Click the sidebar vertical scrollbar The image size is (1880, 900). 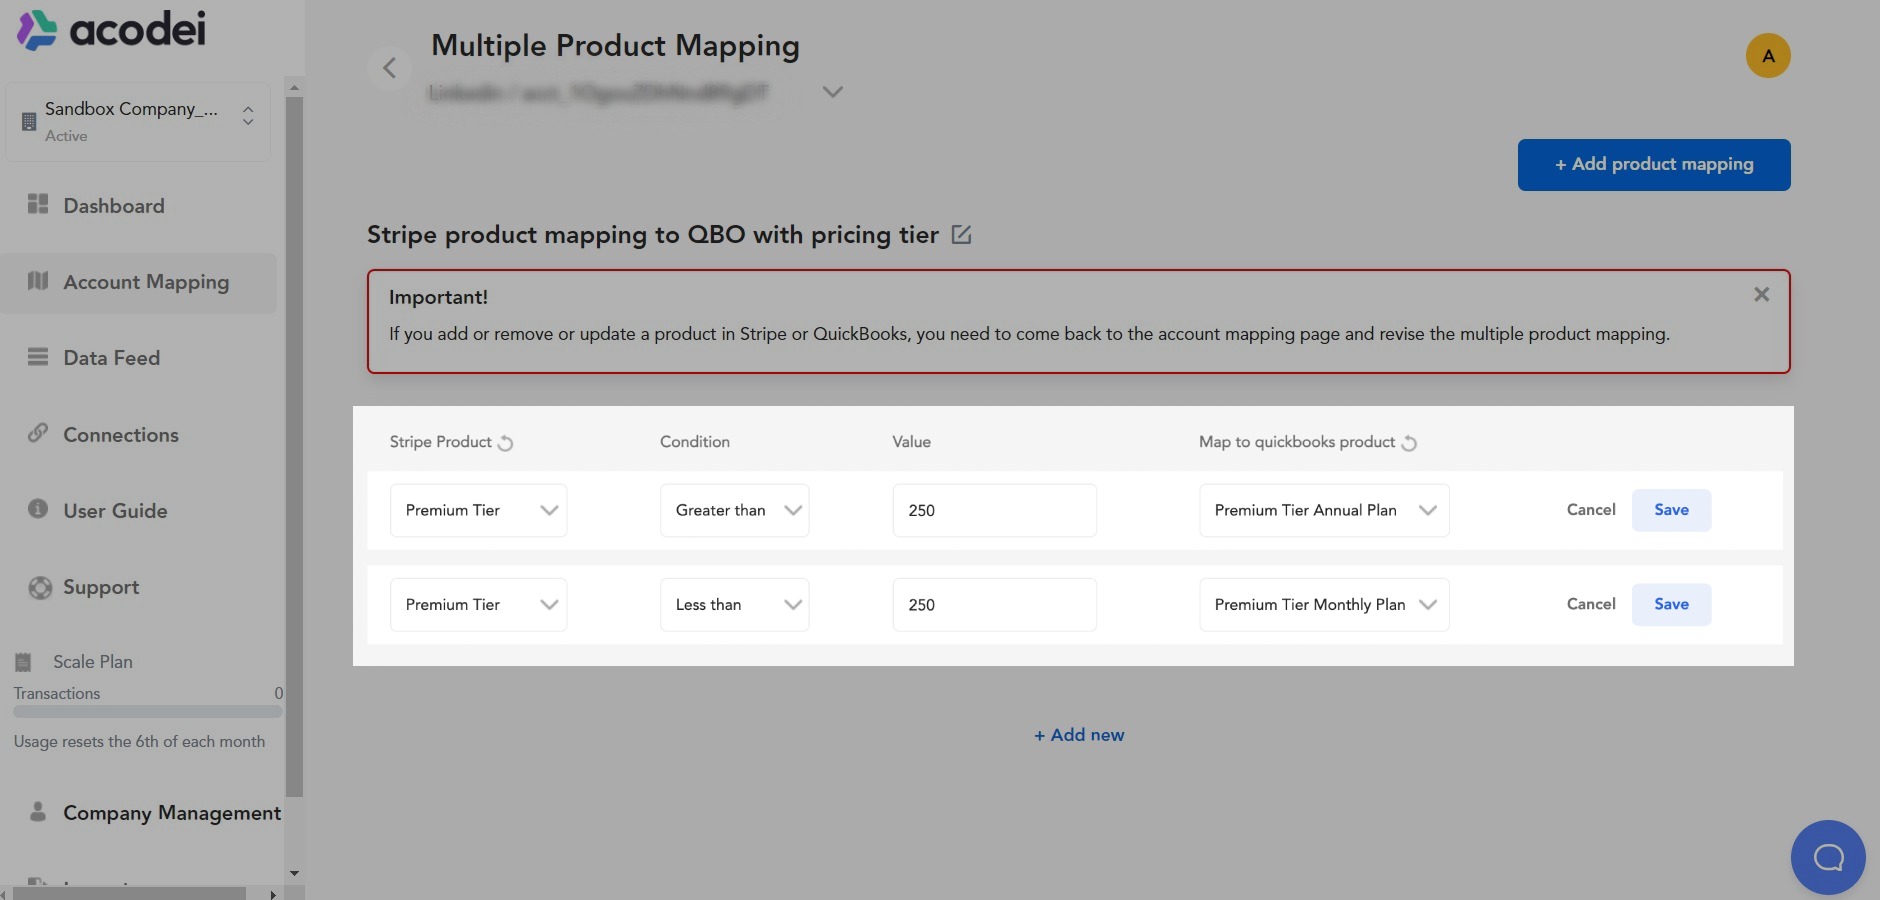point(294,445)
